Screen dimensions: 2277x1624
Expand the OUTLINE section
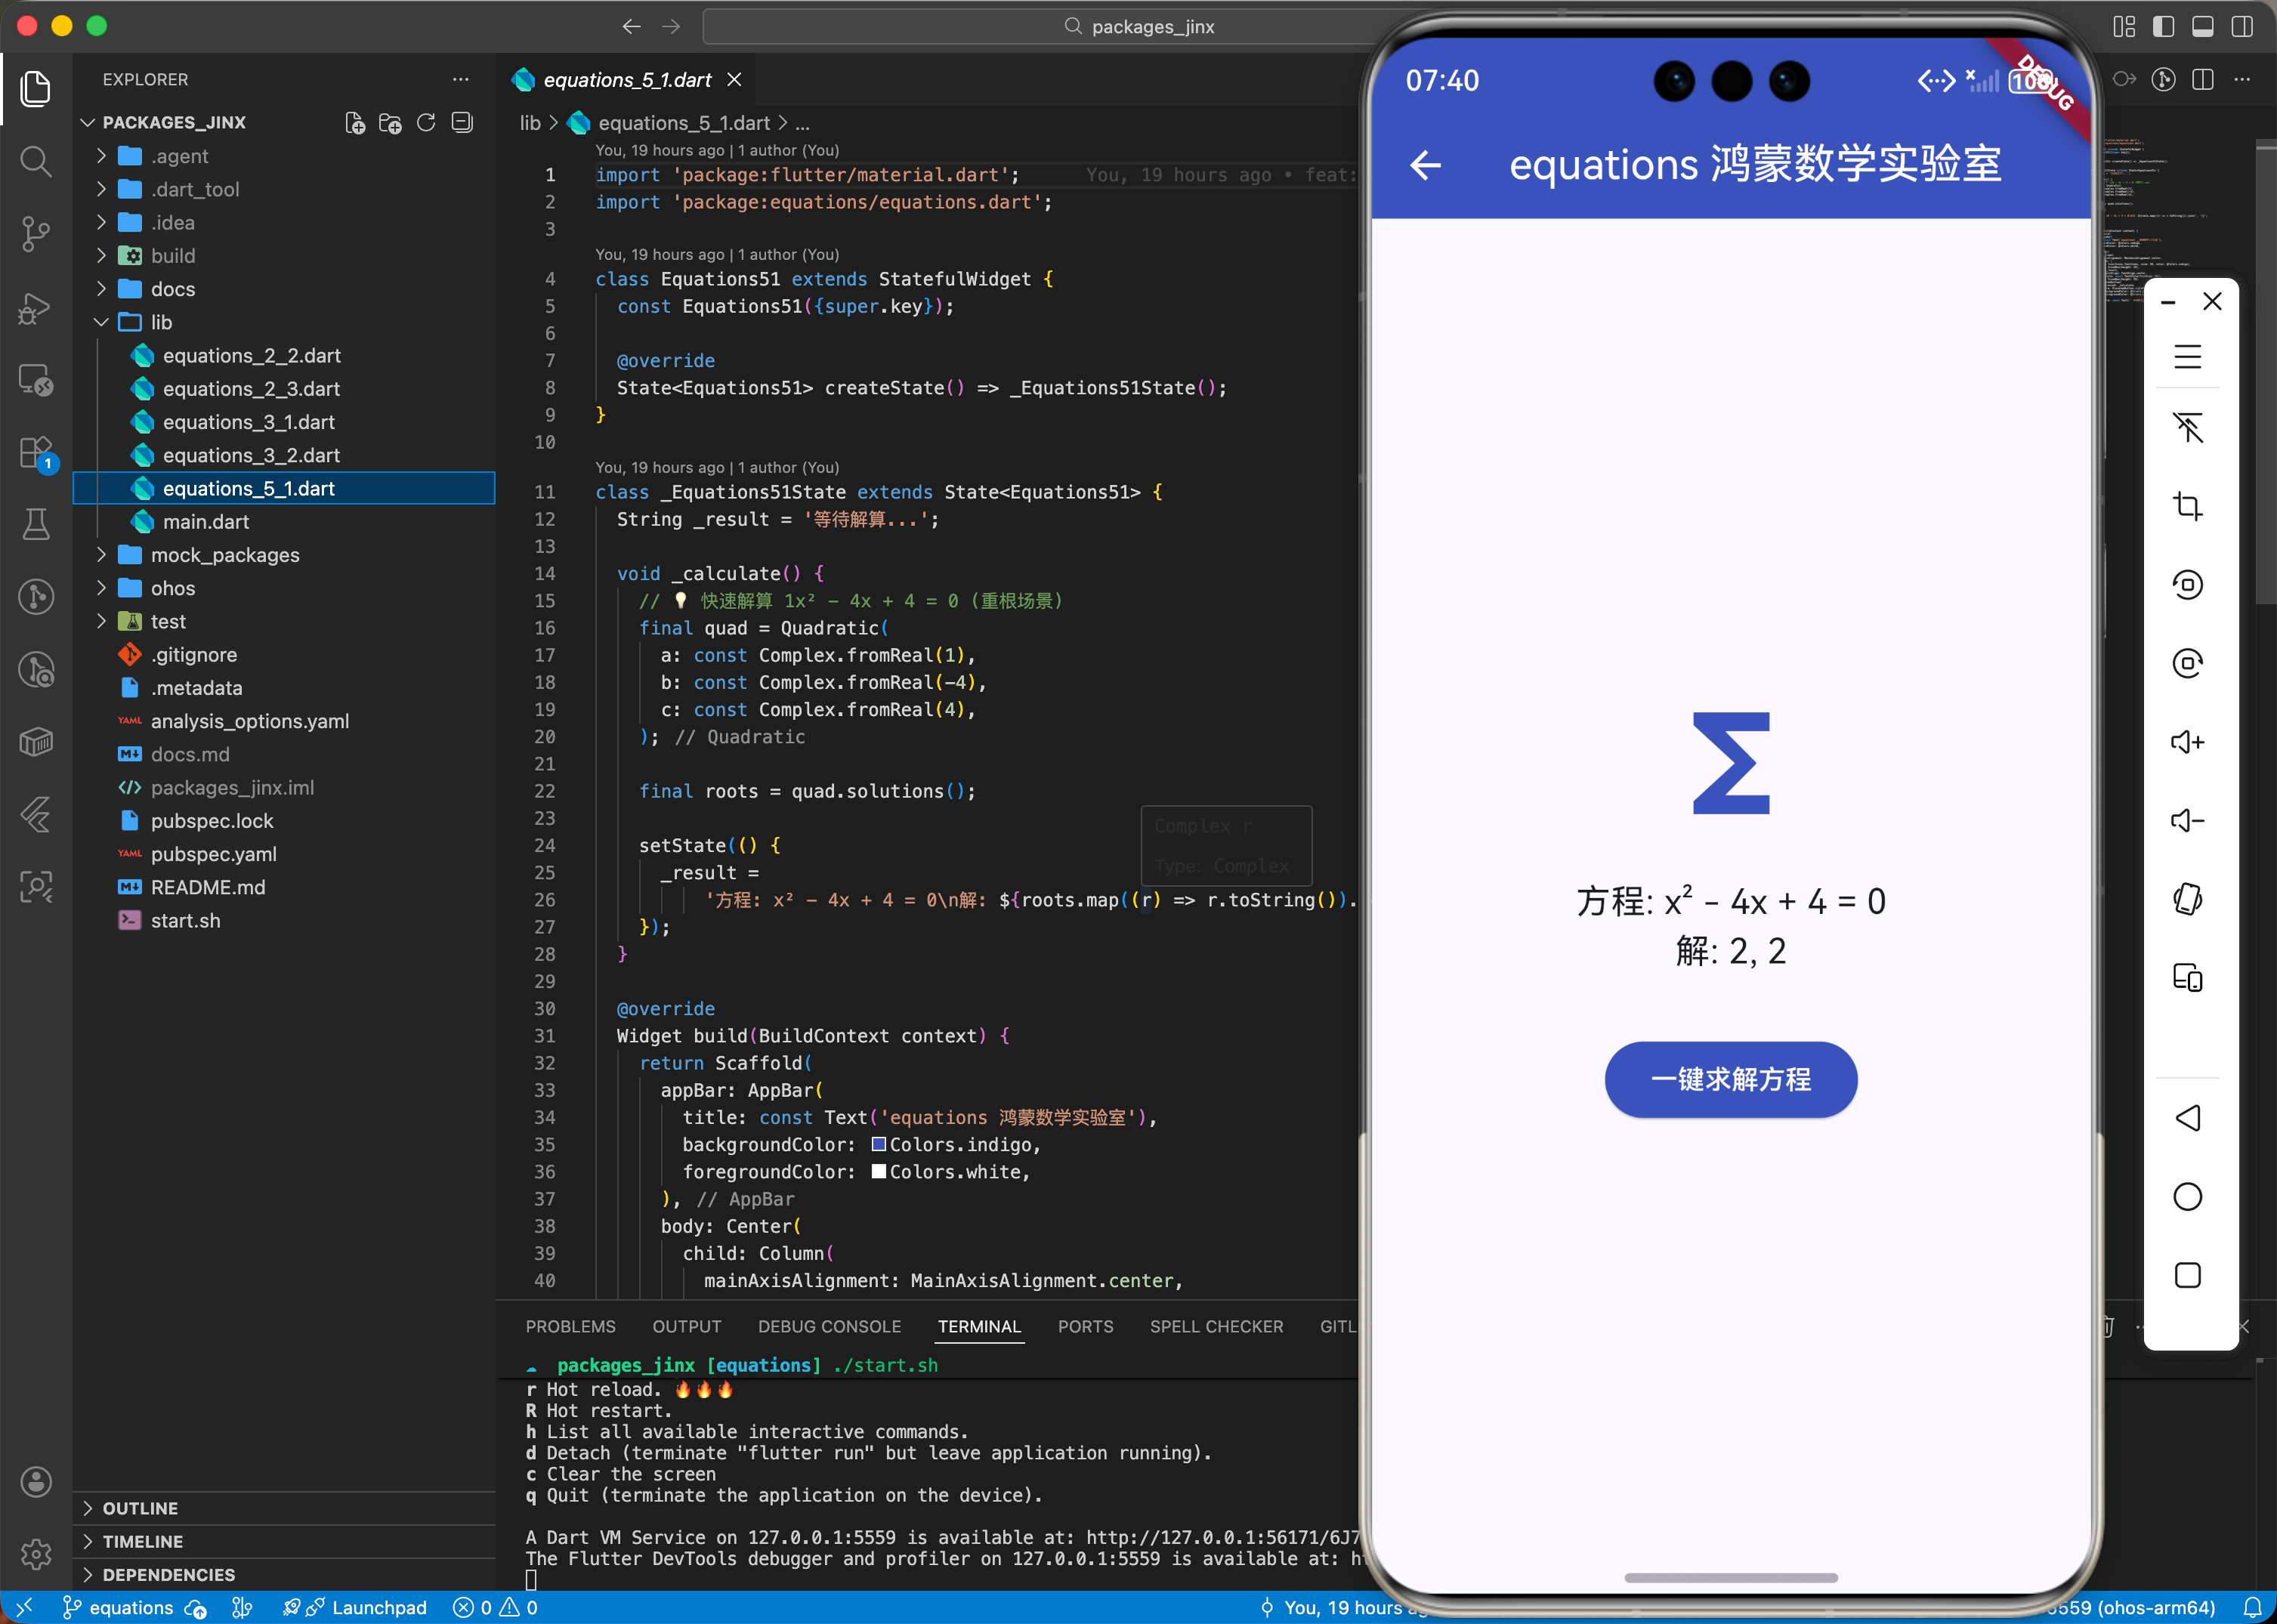(140, 1508)
